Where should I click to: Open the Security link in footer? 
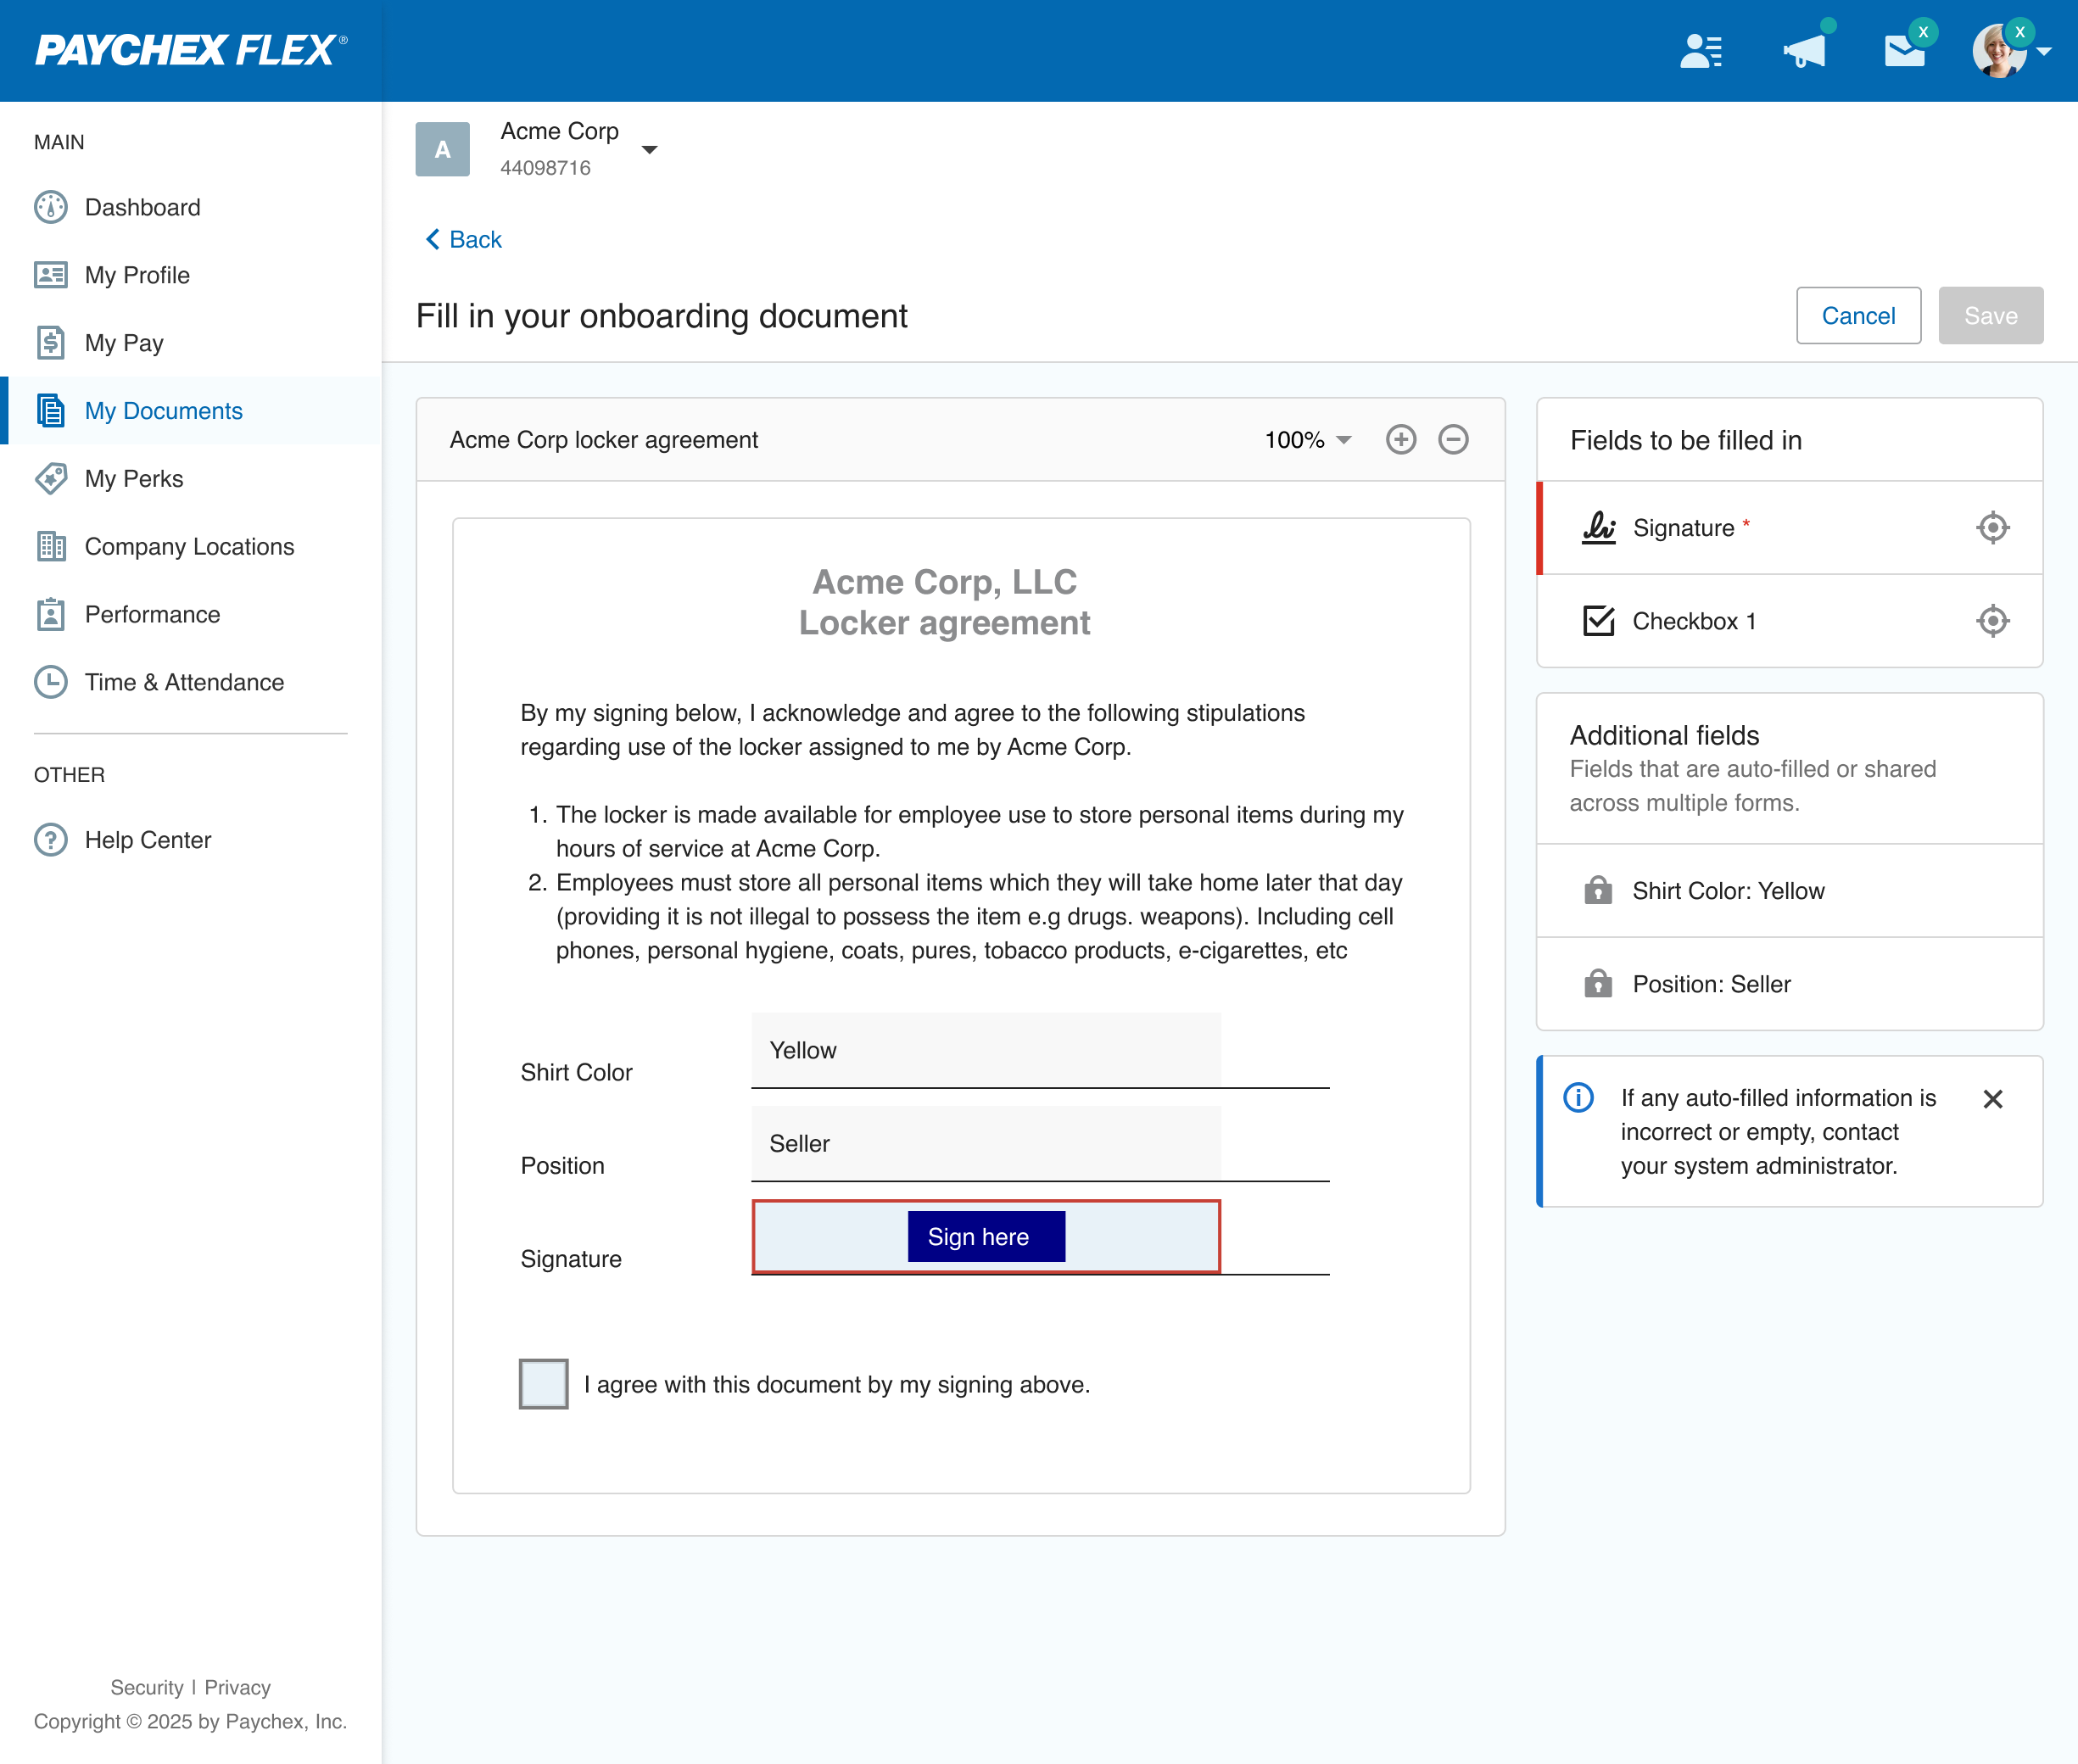(x=147, y=1688)
